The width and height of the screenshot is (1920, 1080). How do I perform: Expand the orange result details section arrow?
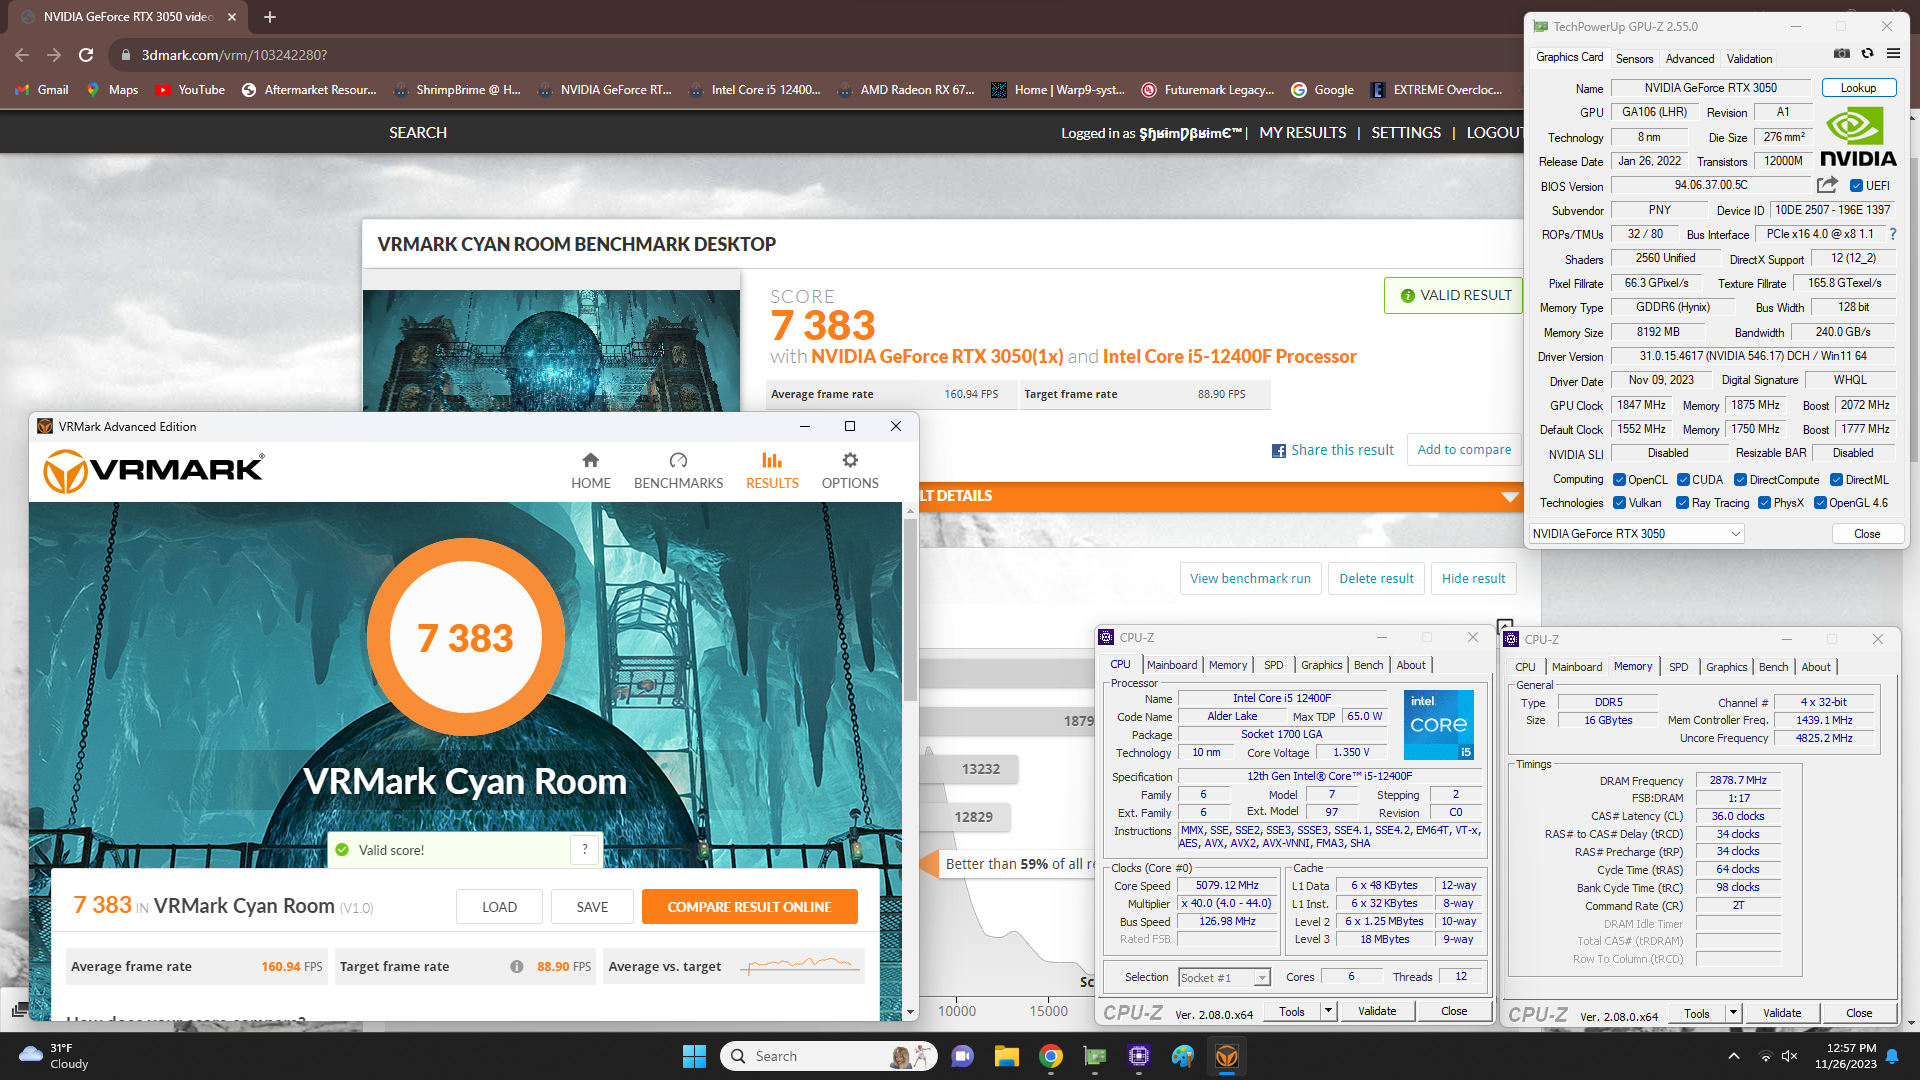click(x=1509, y=497)
